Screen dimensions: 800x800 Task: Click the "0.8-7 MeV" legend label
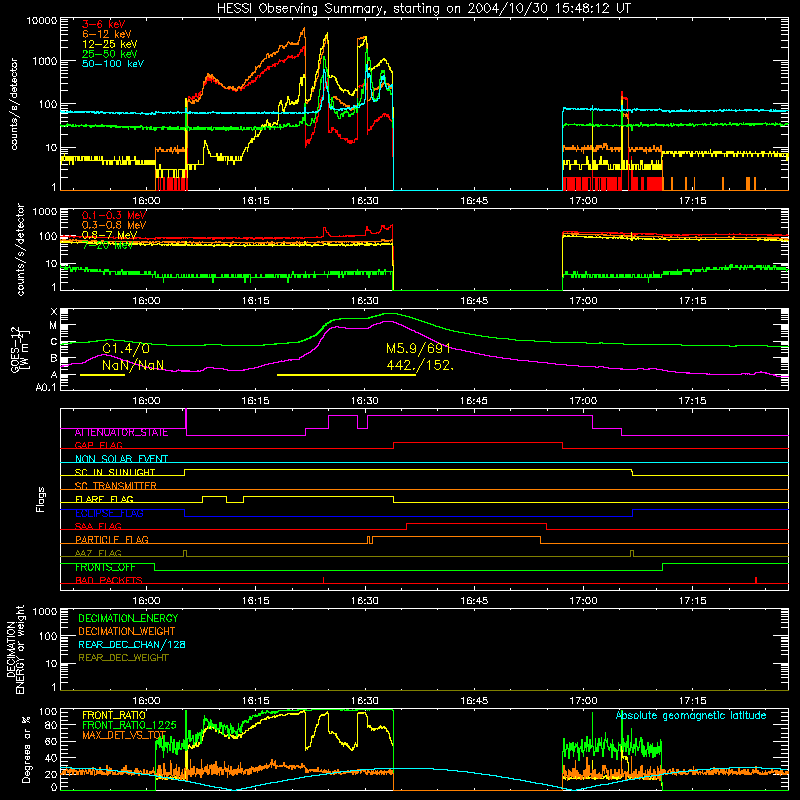pos(109,235)
